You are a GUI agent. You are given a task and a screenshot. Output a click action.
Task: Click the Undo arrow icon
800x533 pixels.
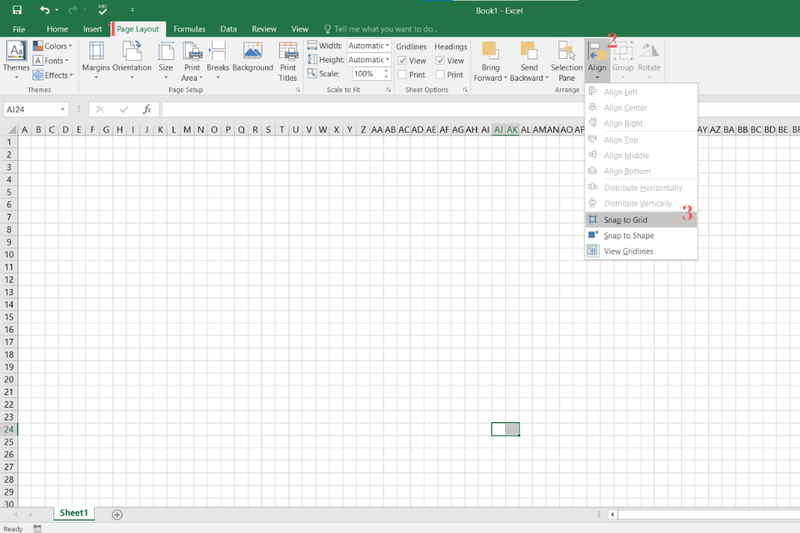45,10
